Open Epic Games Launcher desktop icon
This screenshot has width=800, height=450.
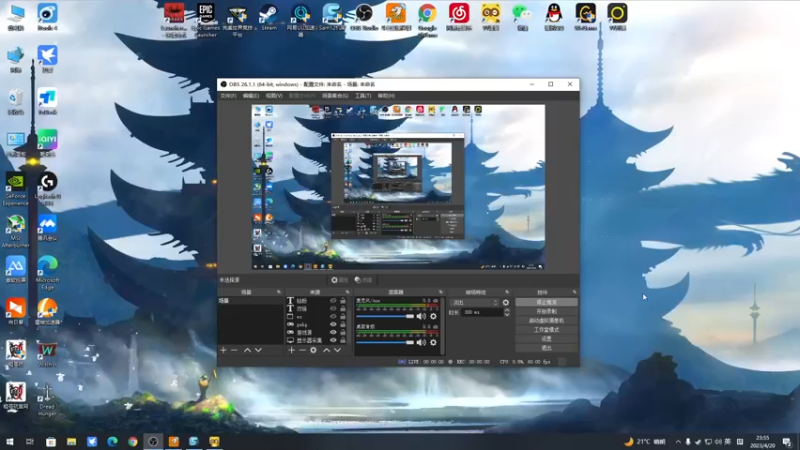pyautogui.click(x=206, y=19)
